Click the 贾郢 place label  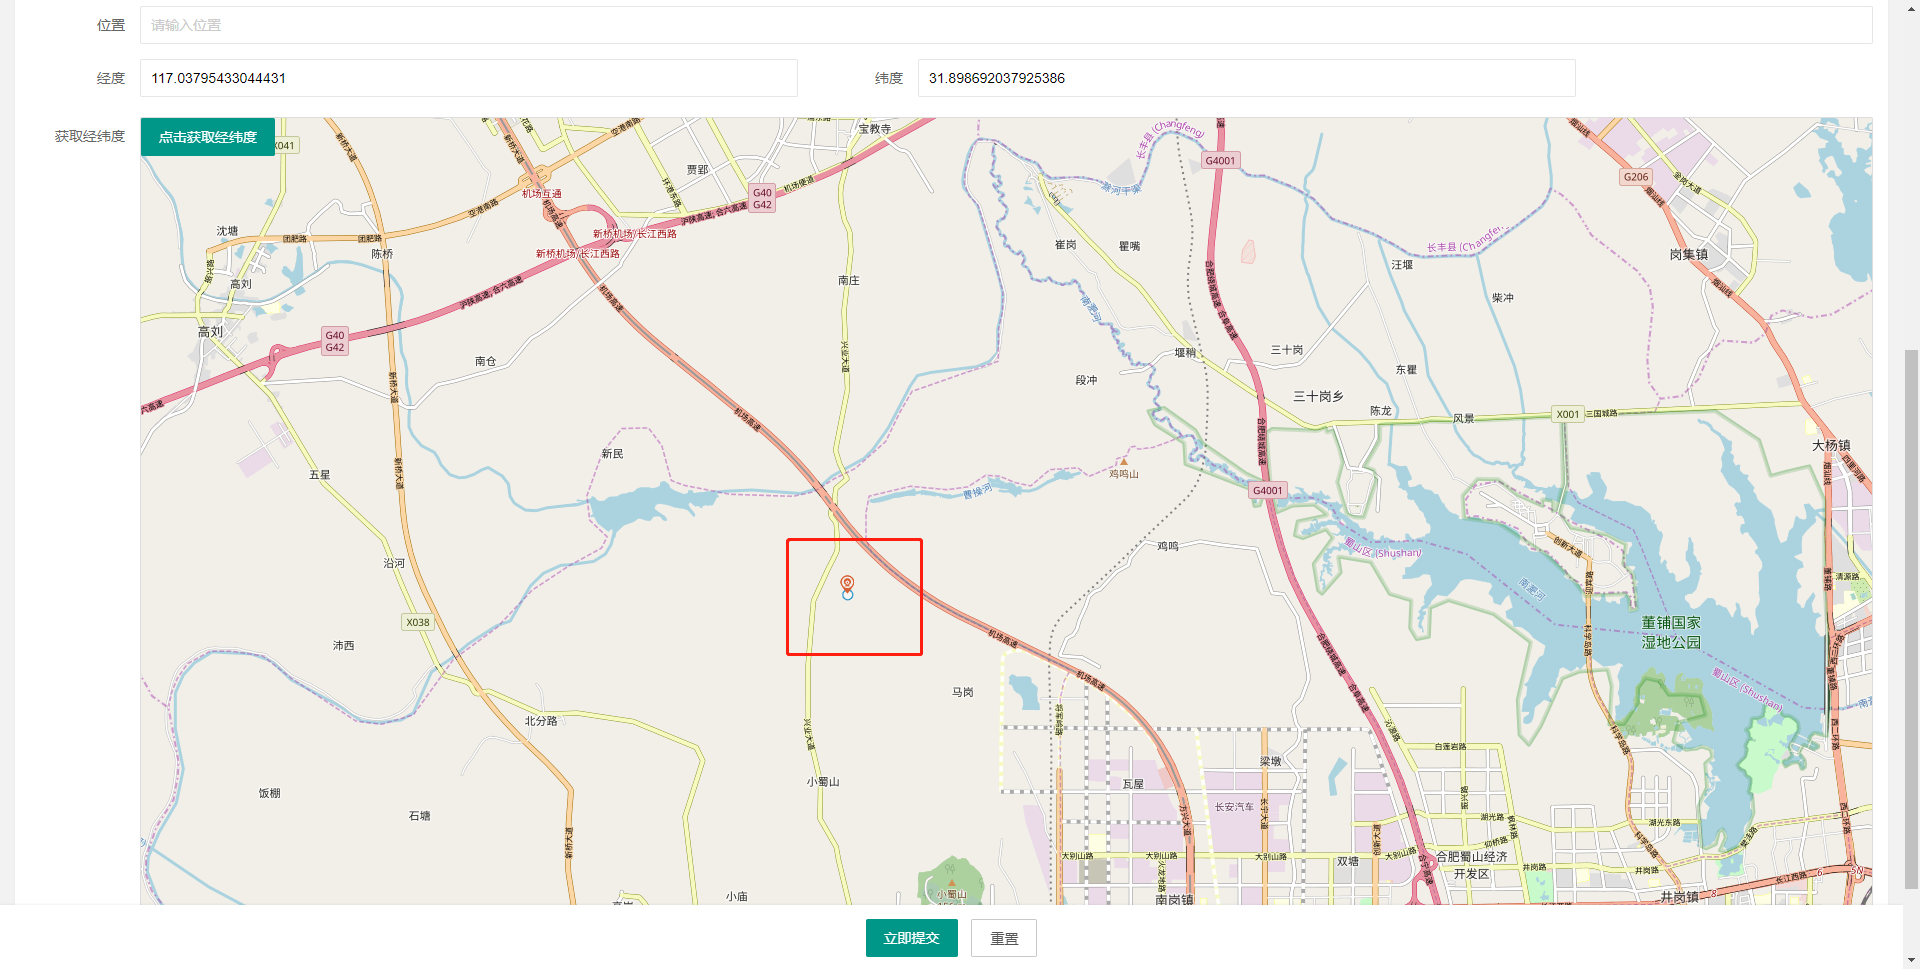pos(697,170)
